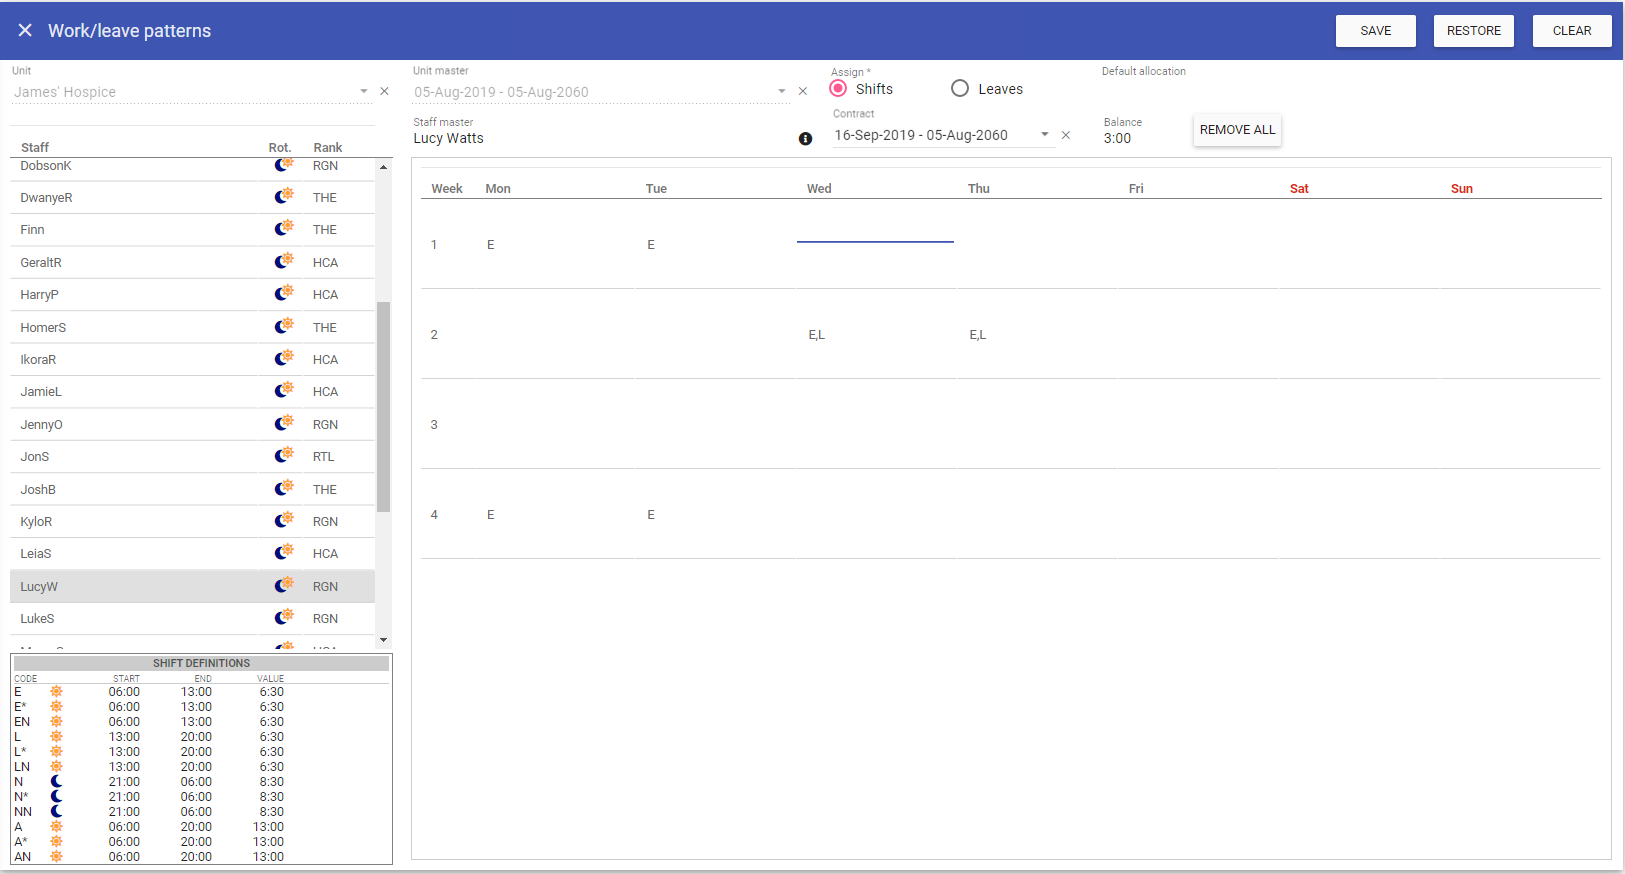
Task: Clear the Contract date selection
Action: pos(1066,135)
